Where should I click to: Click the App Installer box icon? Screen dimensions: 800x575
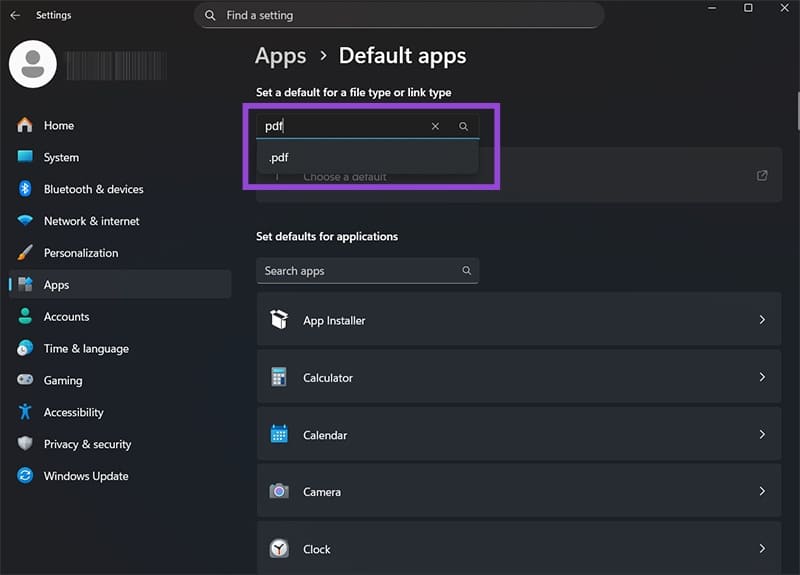pos(279,320)
